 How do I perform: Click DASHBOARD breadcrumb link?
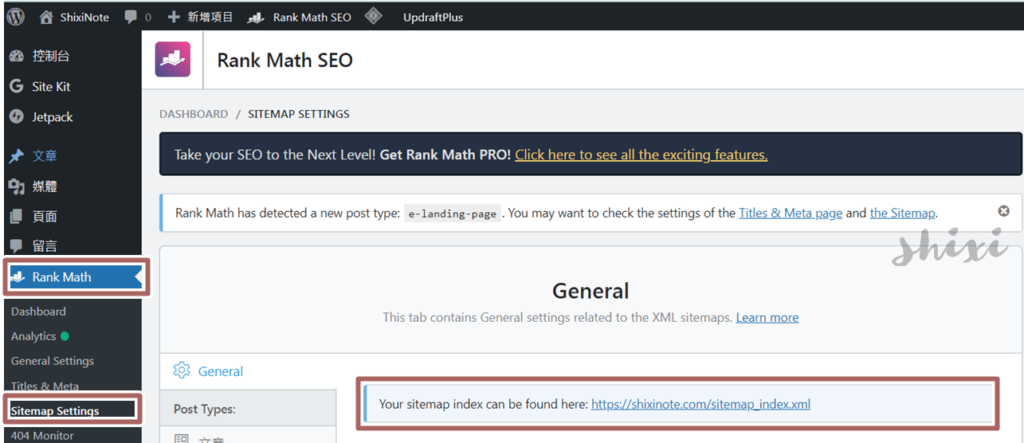(193, 114)
